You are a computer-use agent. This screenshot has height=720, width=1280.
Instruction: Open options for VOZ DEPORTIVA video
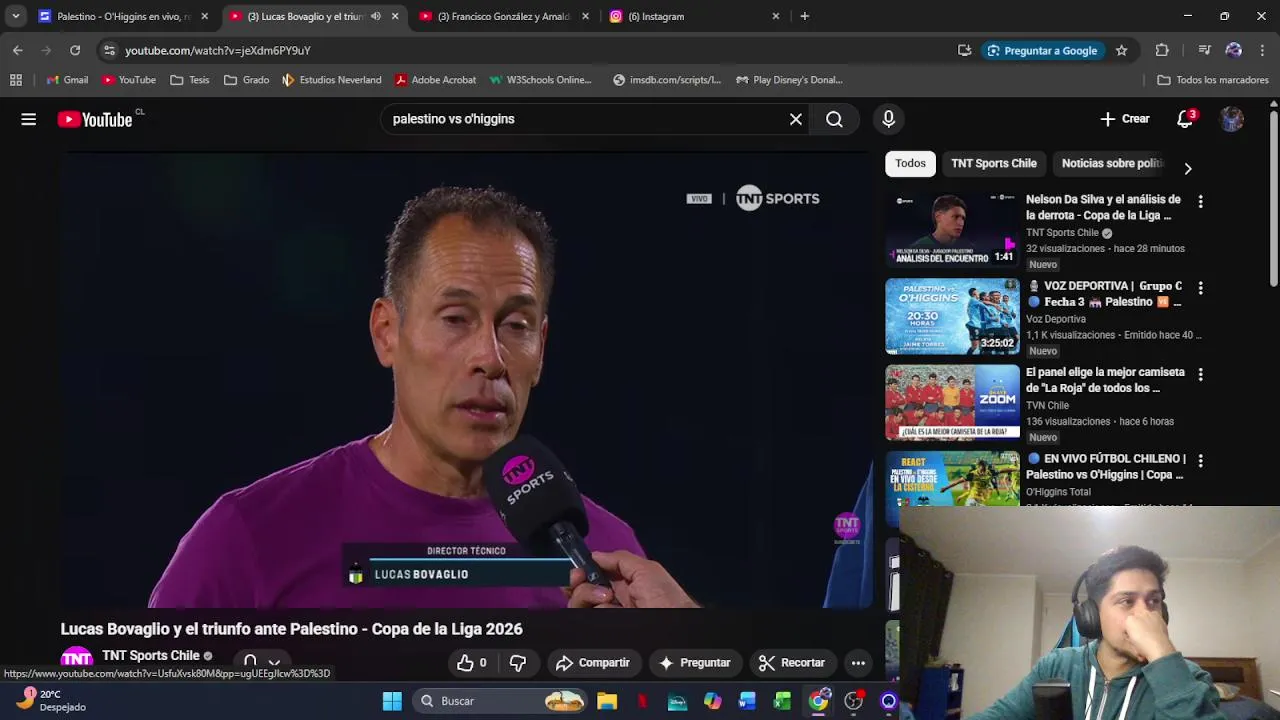coord(1200,287)
